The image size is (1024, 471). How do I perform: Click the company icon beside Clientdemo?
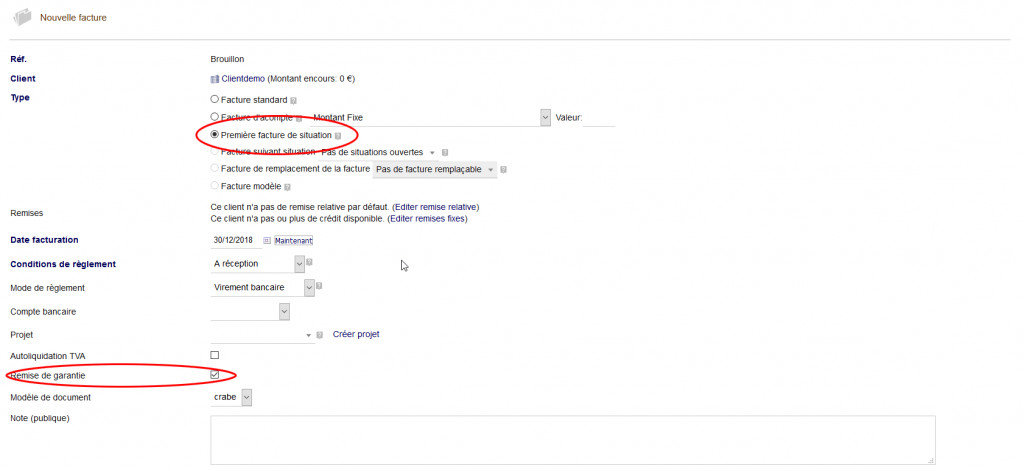(x=214, y=79)
